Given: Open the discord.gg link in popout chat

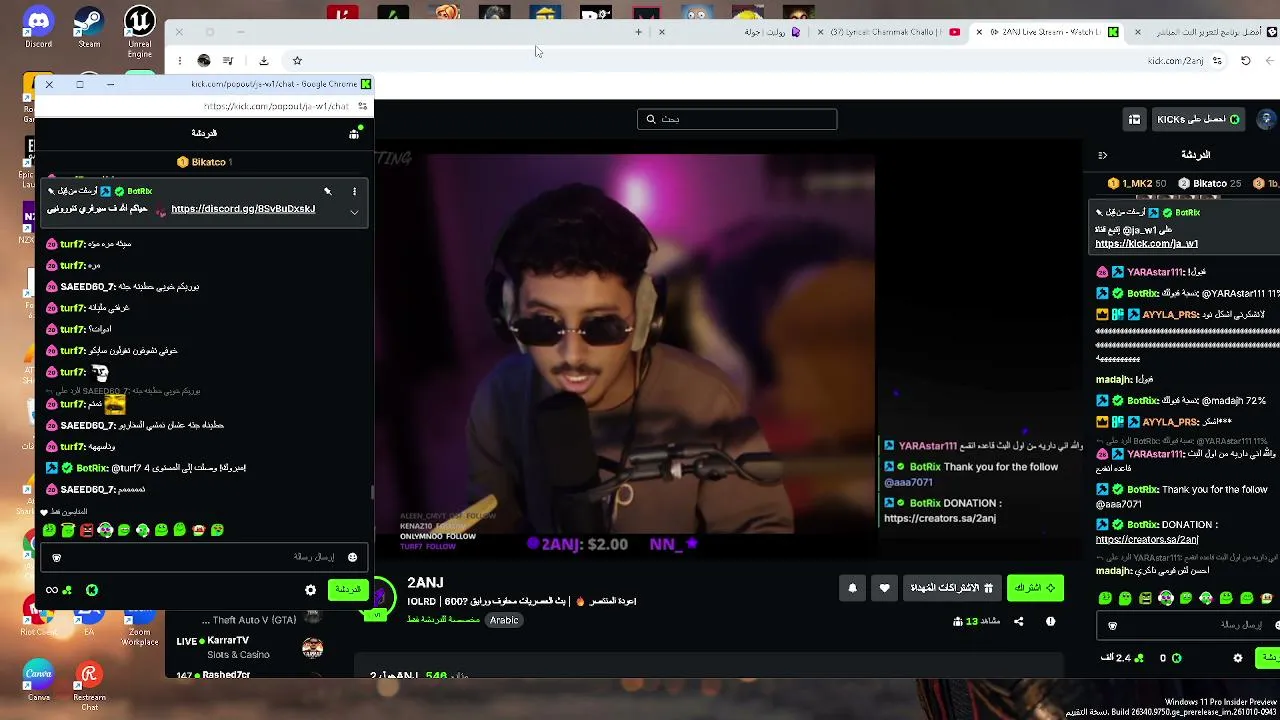Looking at the screenshot, I should (x=243, y=209).
